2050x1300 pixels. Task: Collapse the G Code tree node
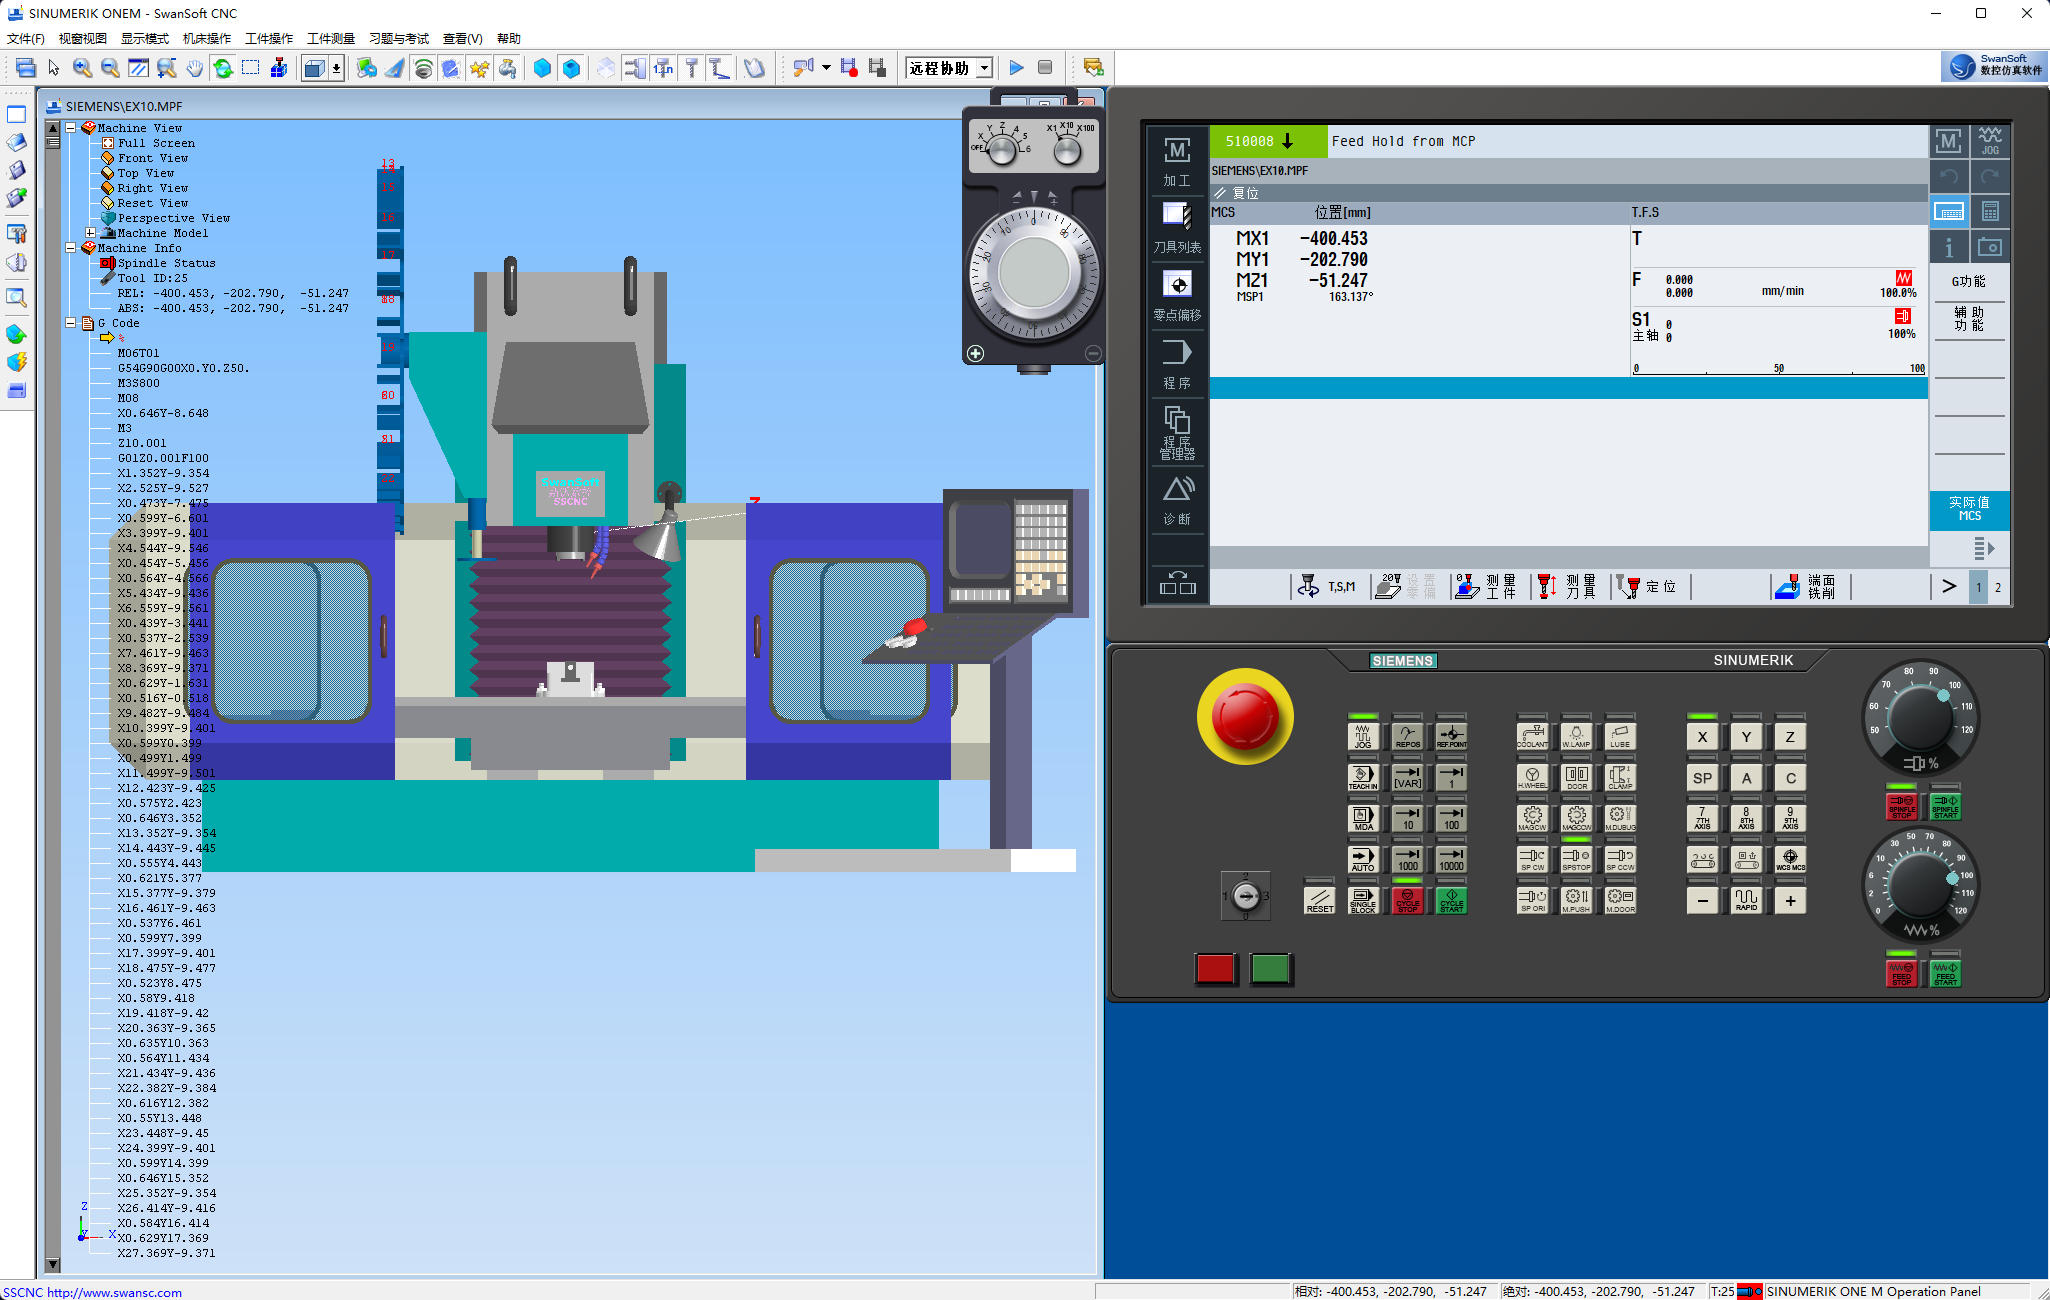pyautogui.click(x=71, y=323)
